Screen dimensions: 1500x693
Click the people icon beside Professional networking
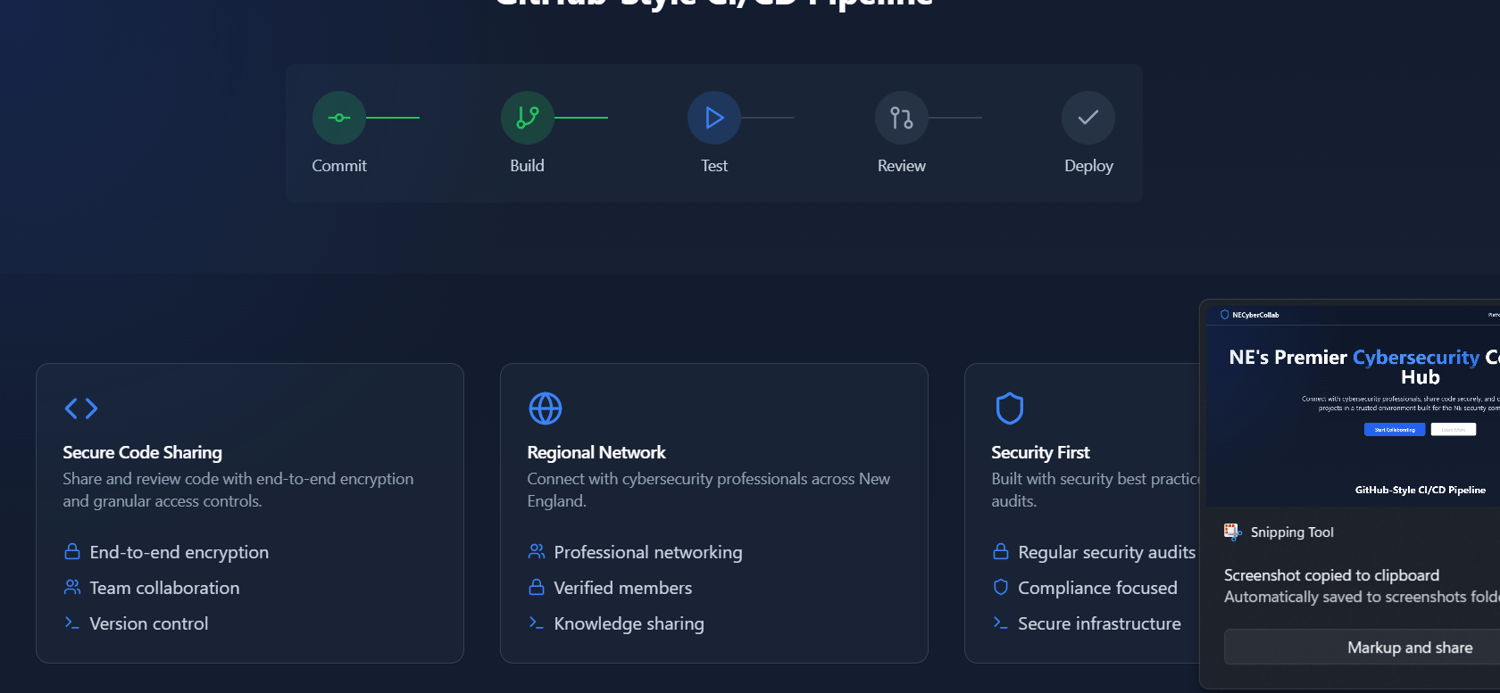pyautogui.click(x=536, y=552)
